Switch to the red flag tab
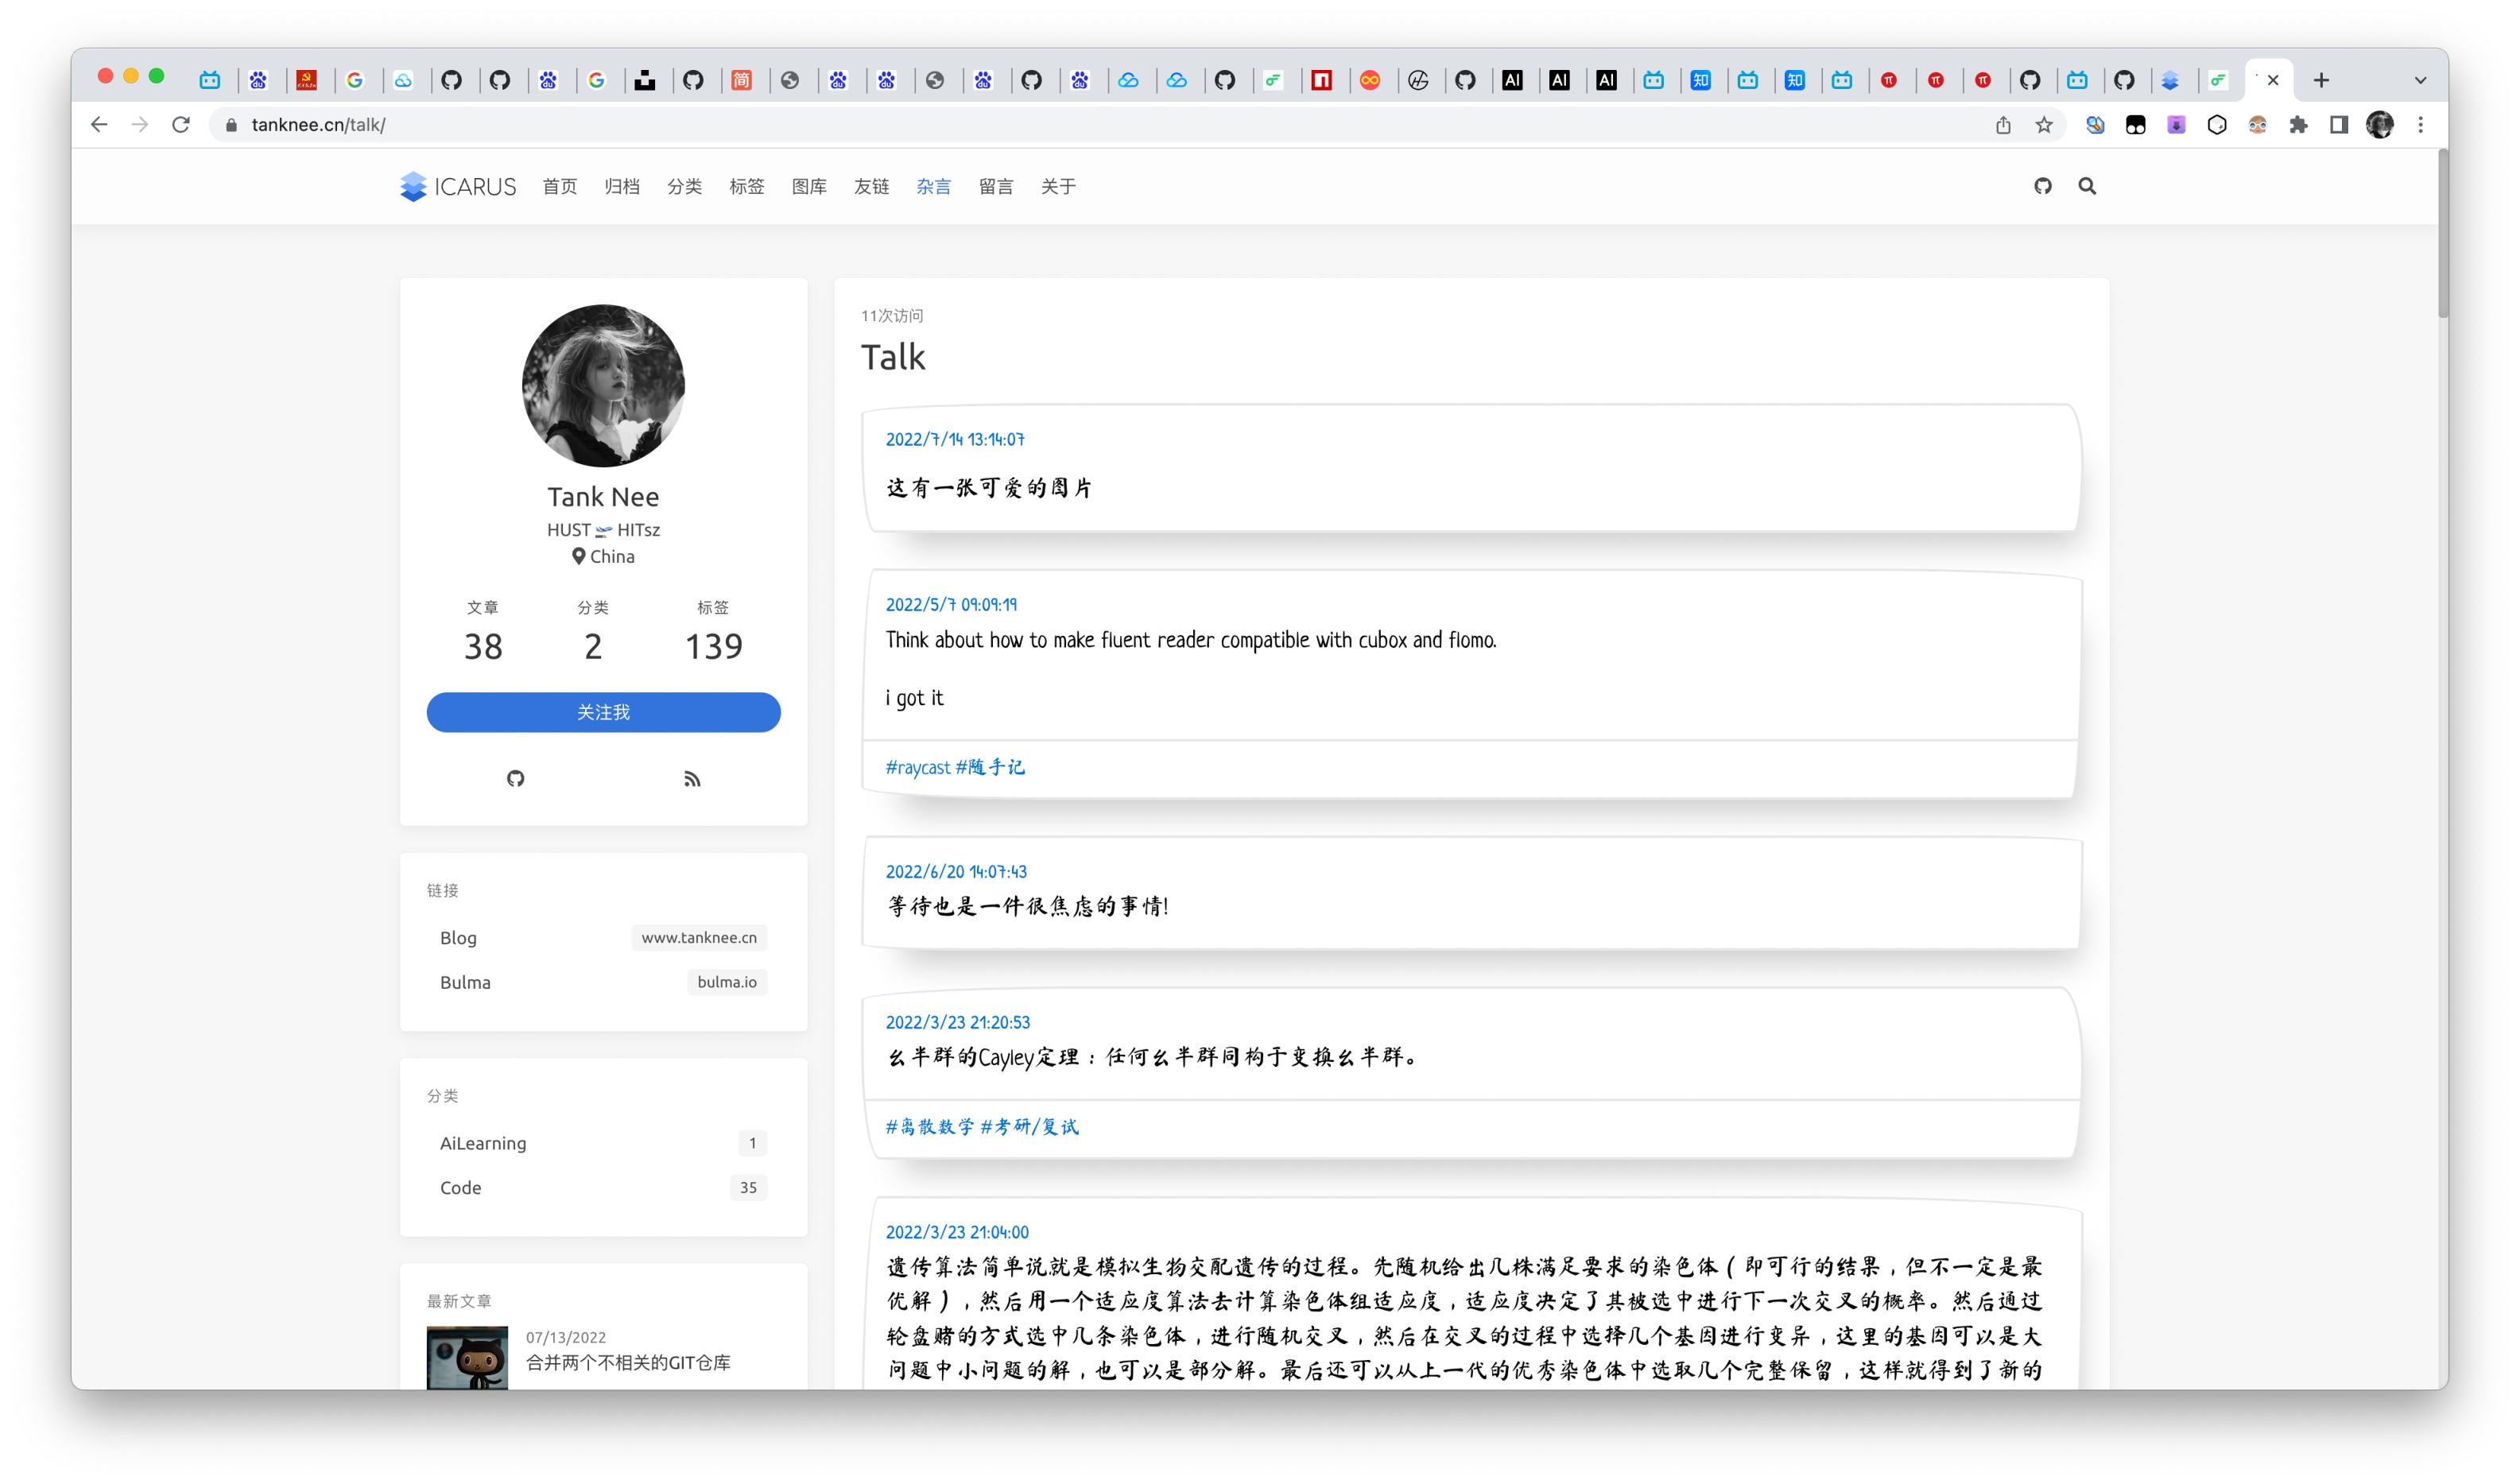The width and height of the screenshot is (2520, 1484). [307, 80]
